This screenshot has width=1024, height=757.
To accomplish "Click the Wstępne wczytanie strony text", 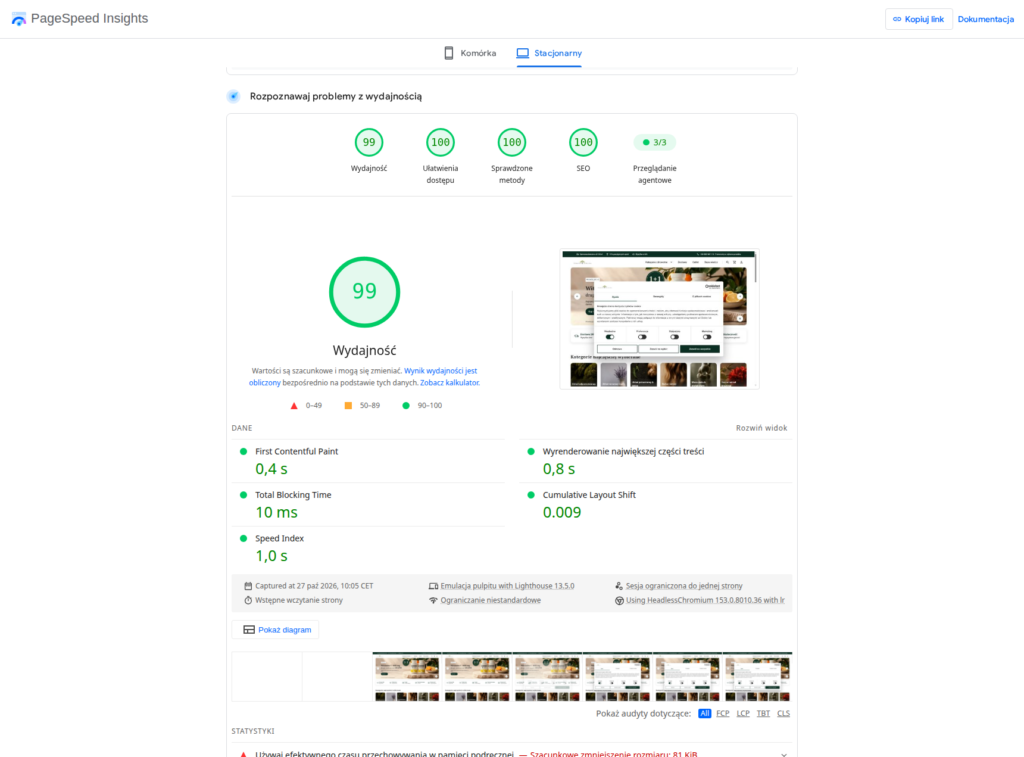I will coord(298,600).
